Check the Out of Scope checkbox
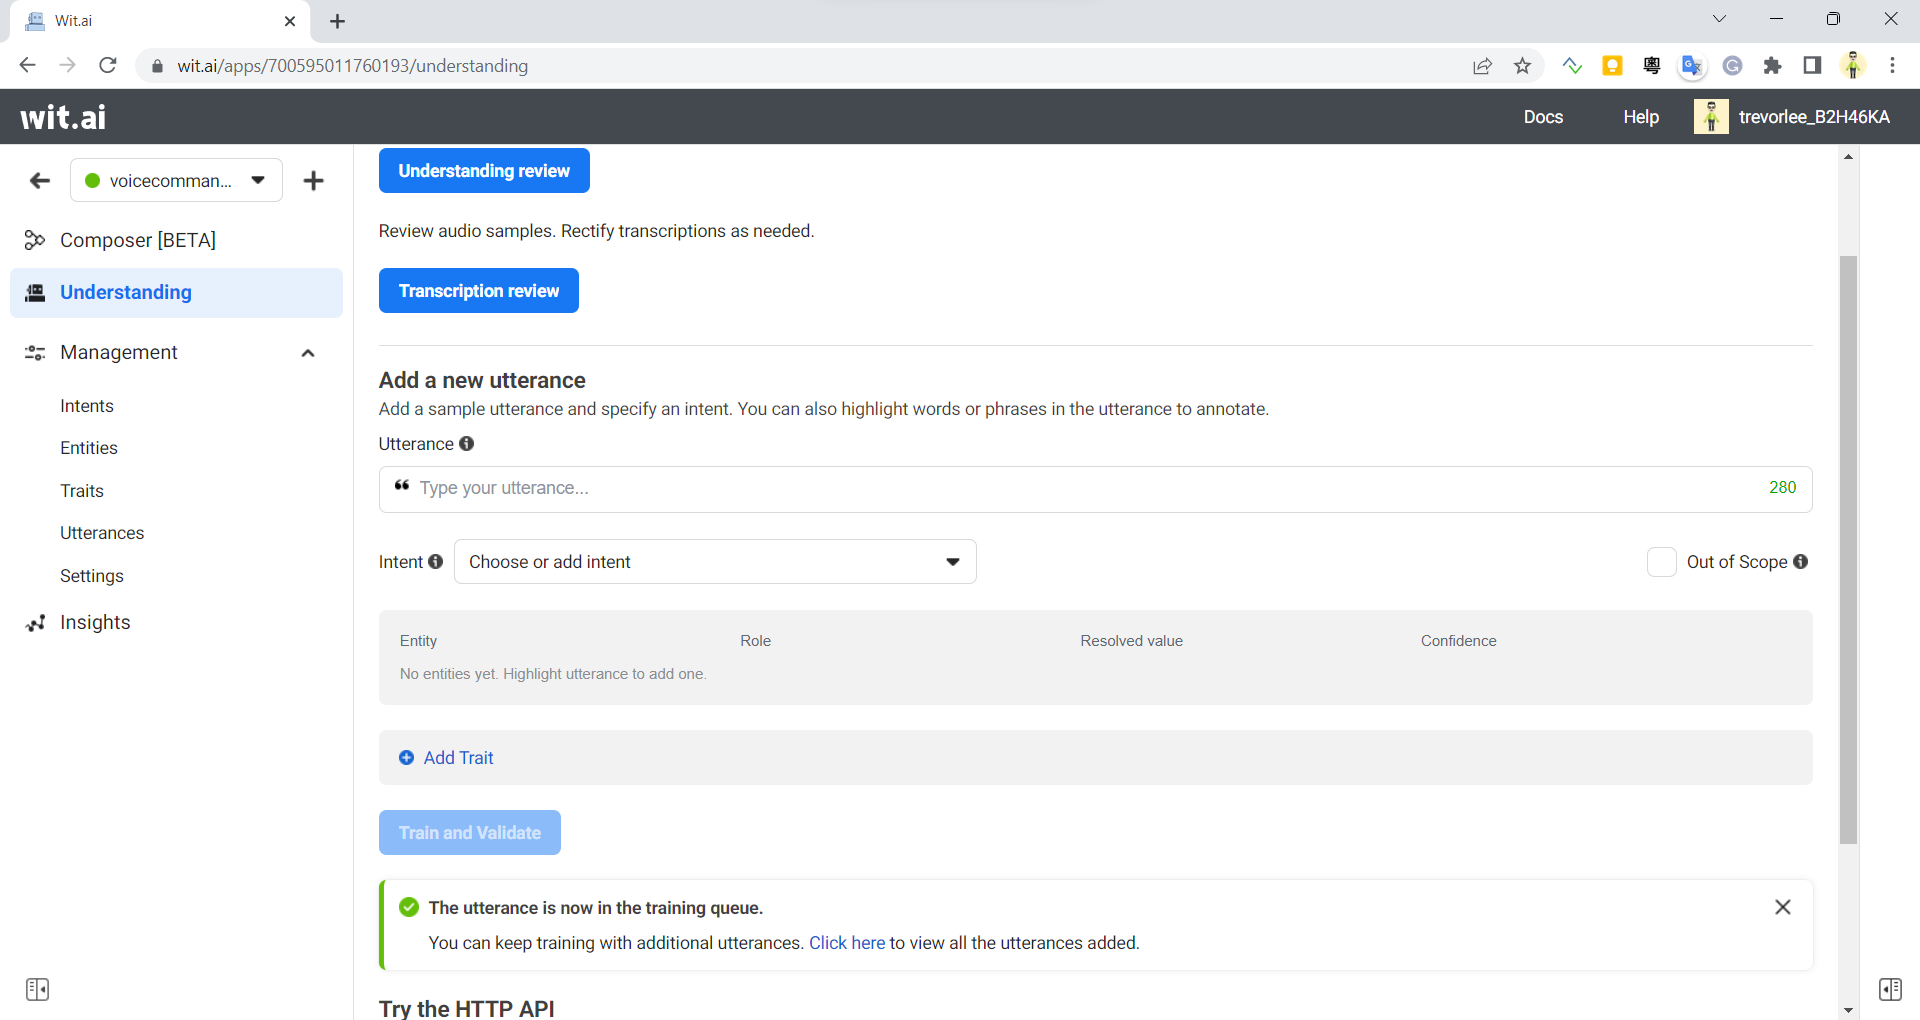 (1662, 562)
